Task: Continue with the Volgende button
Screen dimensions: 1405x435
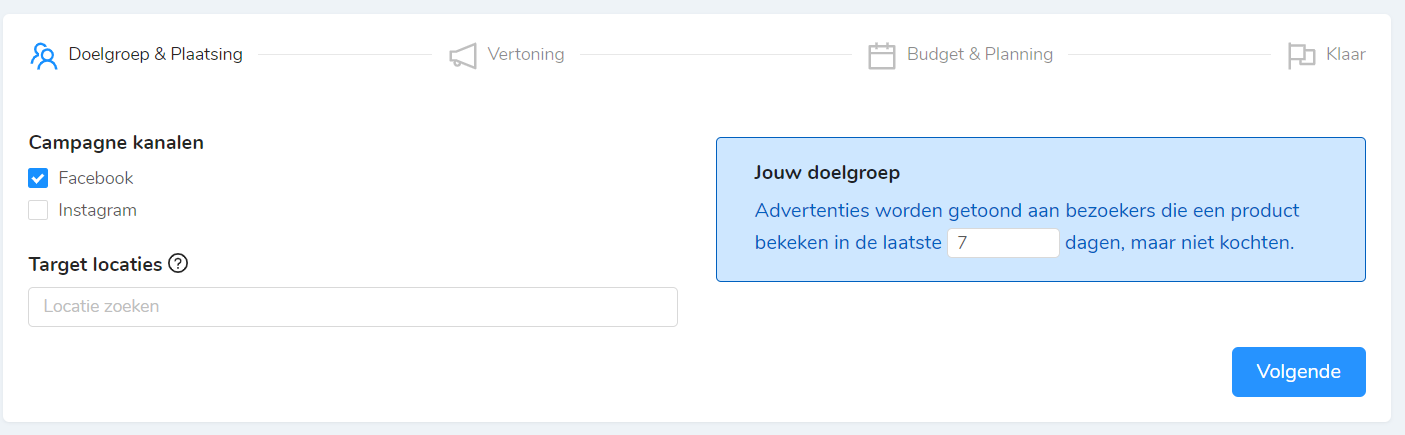Action: (1298, 372)
